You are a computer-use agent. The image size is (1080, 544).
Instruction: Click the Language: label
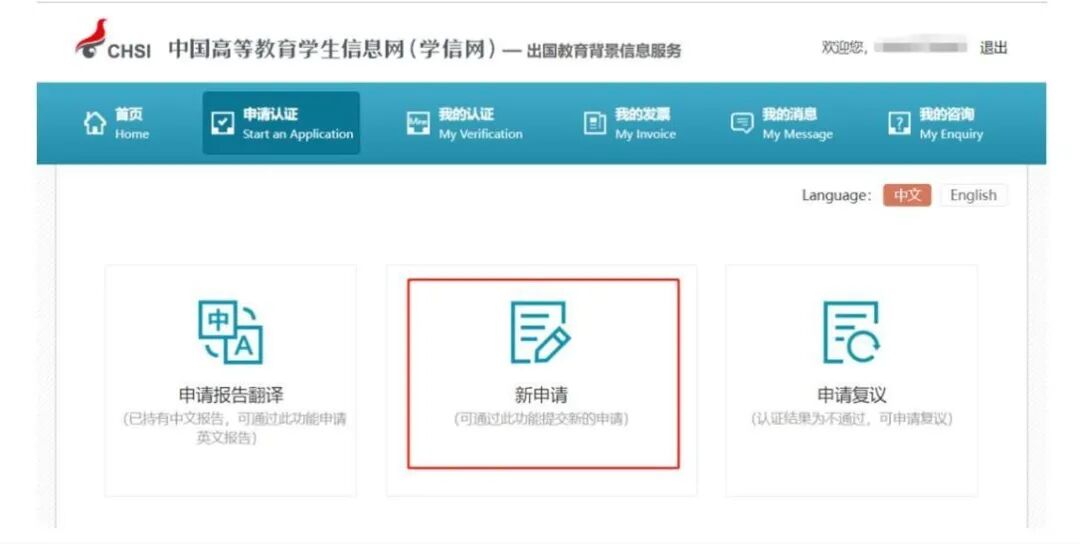coord(836,196)
